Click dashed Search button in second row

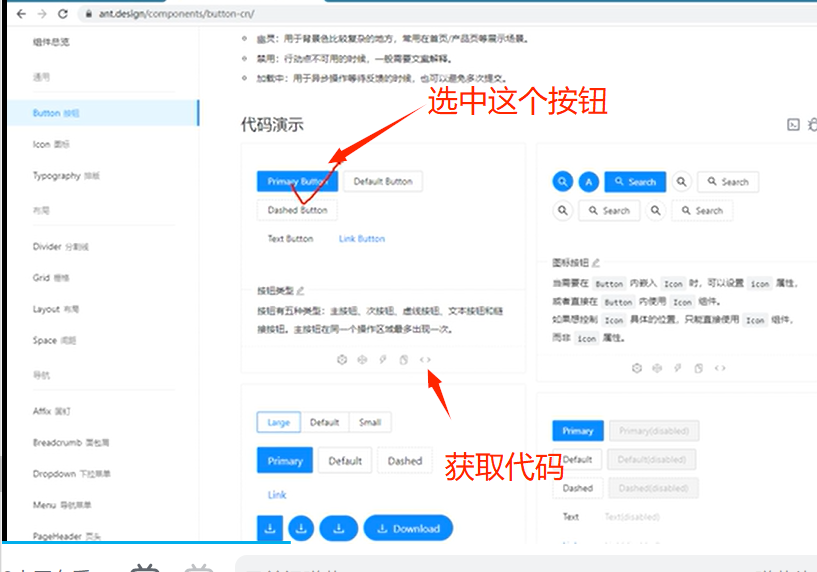coord(702,210)
